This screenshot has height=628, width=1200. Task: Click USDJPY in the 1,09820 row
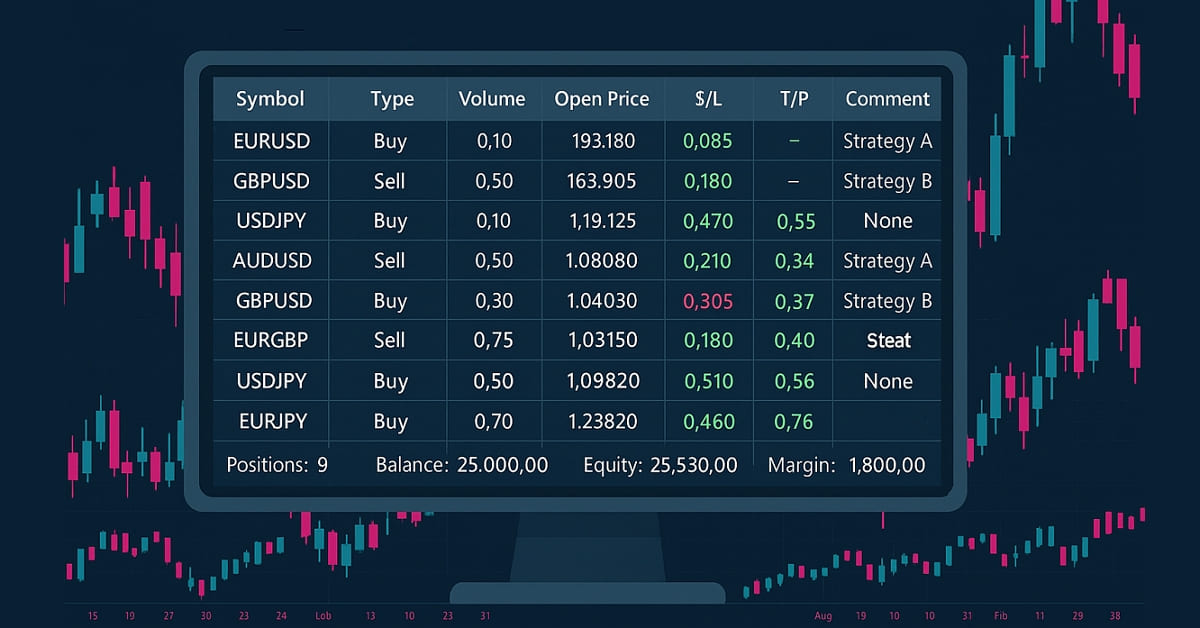click(x=272, y=381)
